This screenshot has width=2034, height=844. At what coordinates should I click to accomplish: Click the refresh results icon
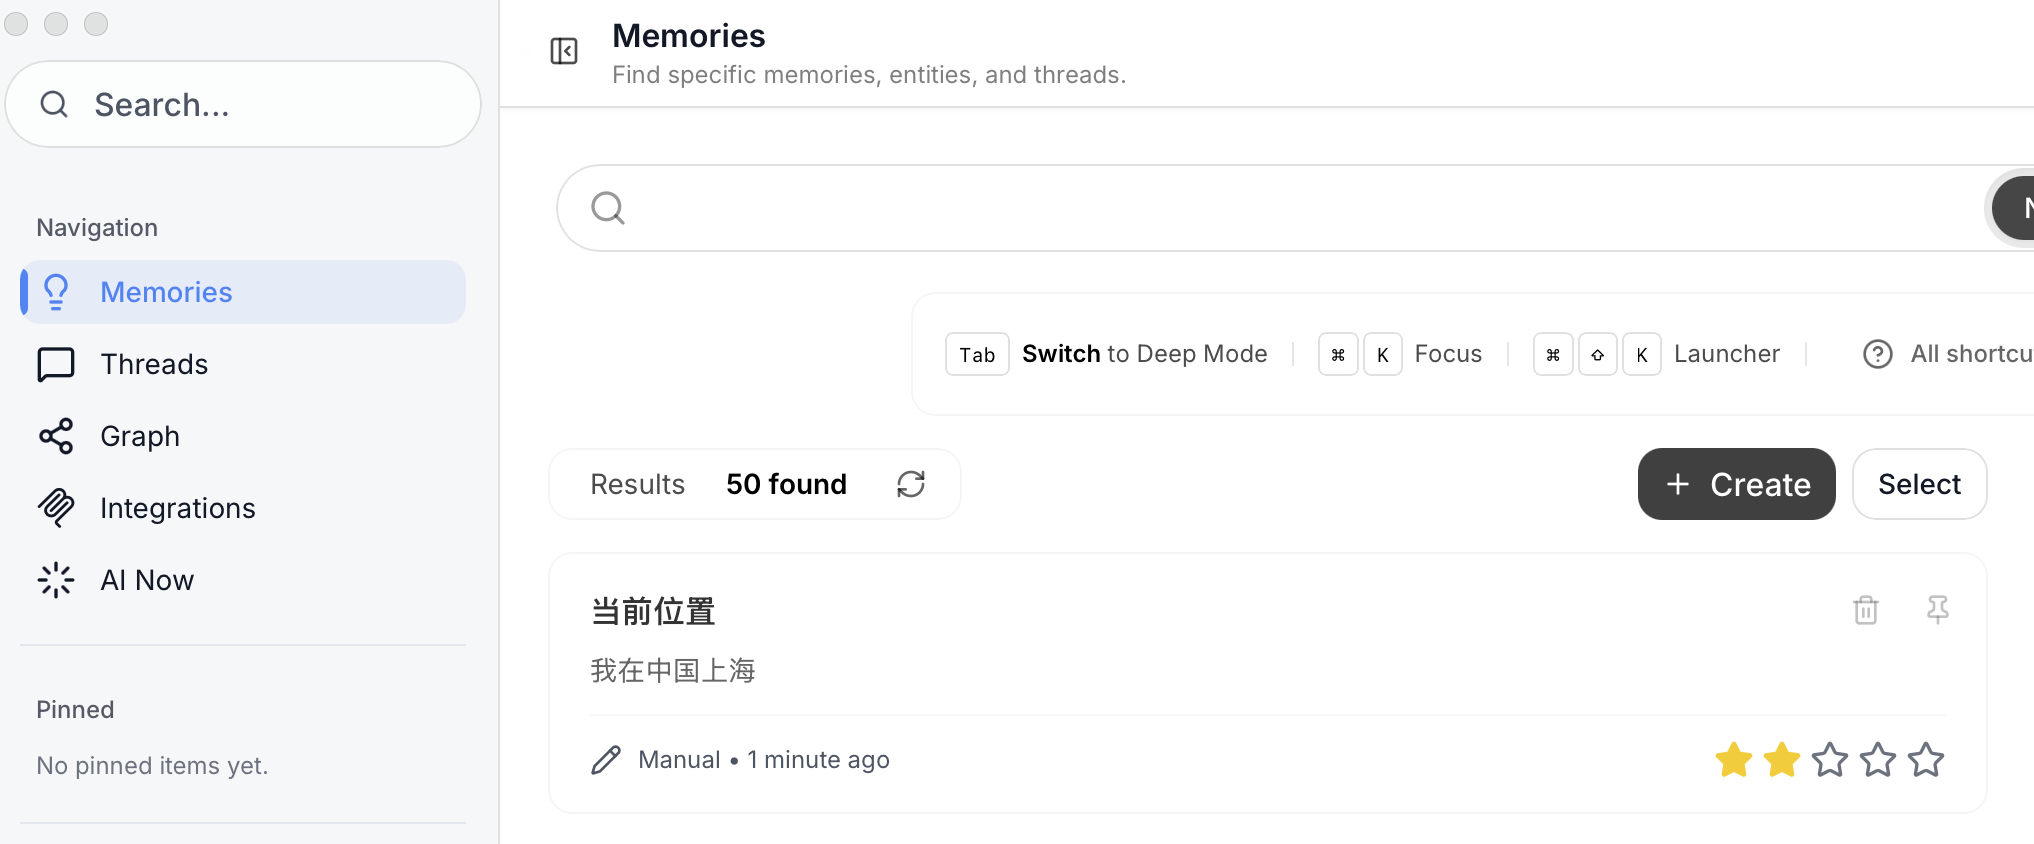[911, 484]
